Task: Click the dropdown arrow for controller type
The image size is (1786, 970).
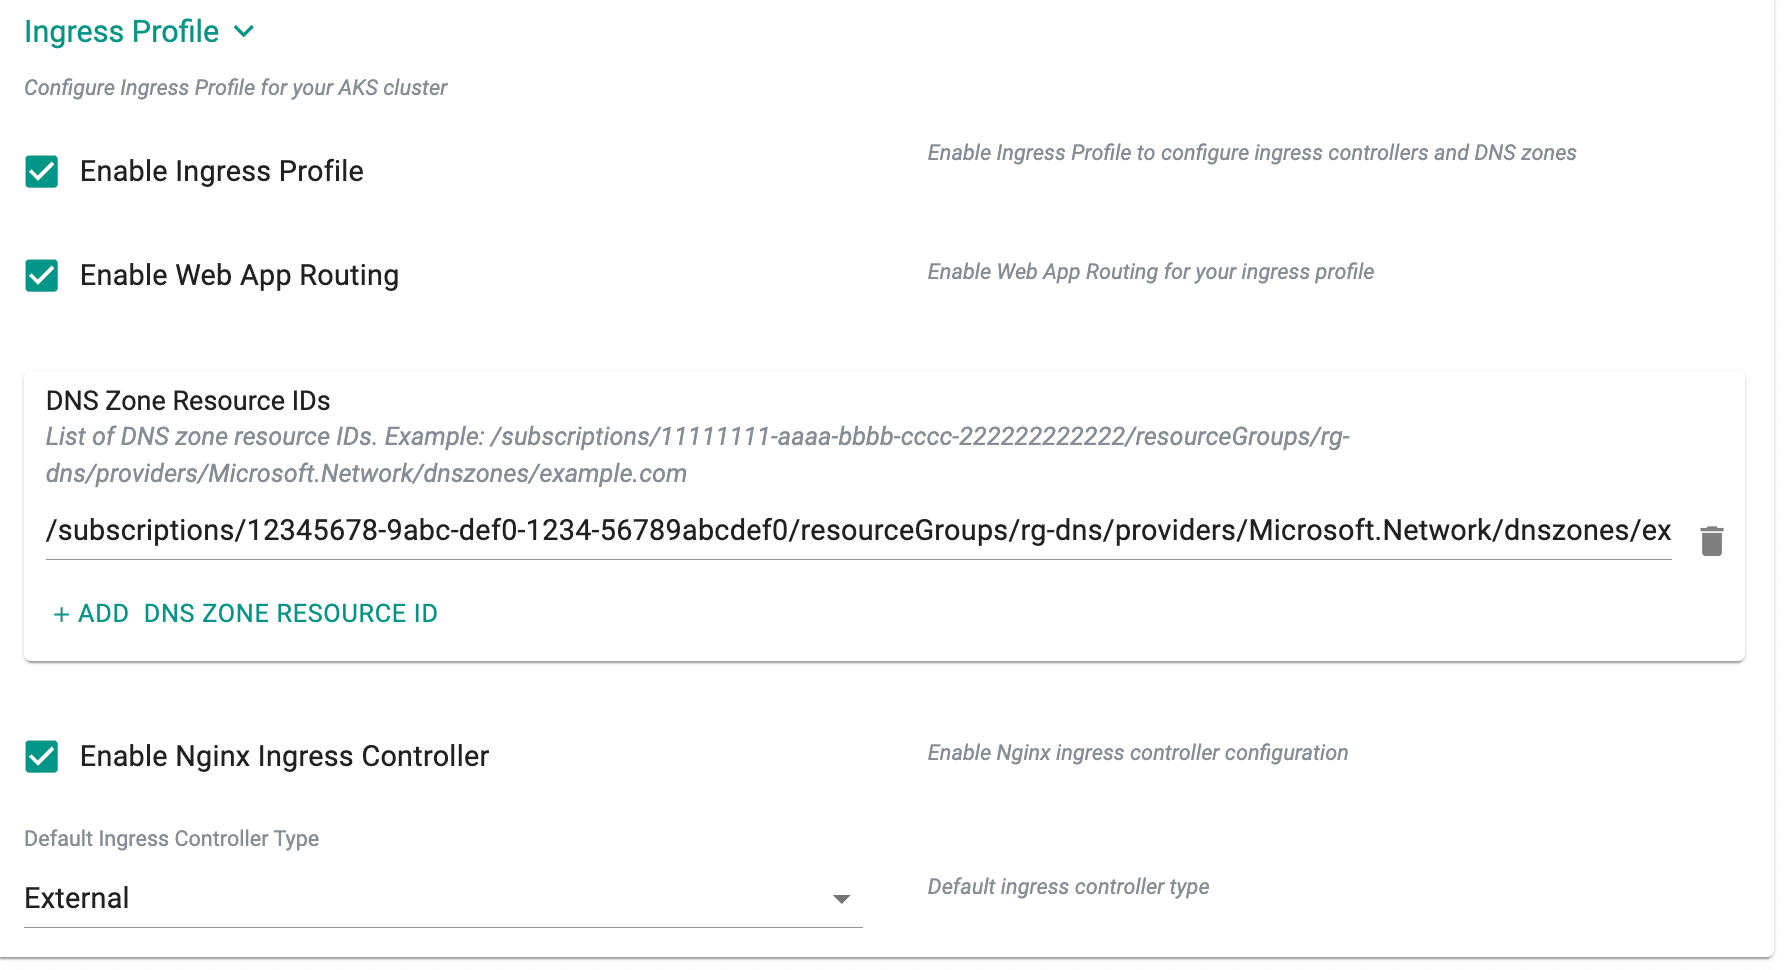Action: pyautogui.click(x=841, y=899)
